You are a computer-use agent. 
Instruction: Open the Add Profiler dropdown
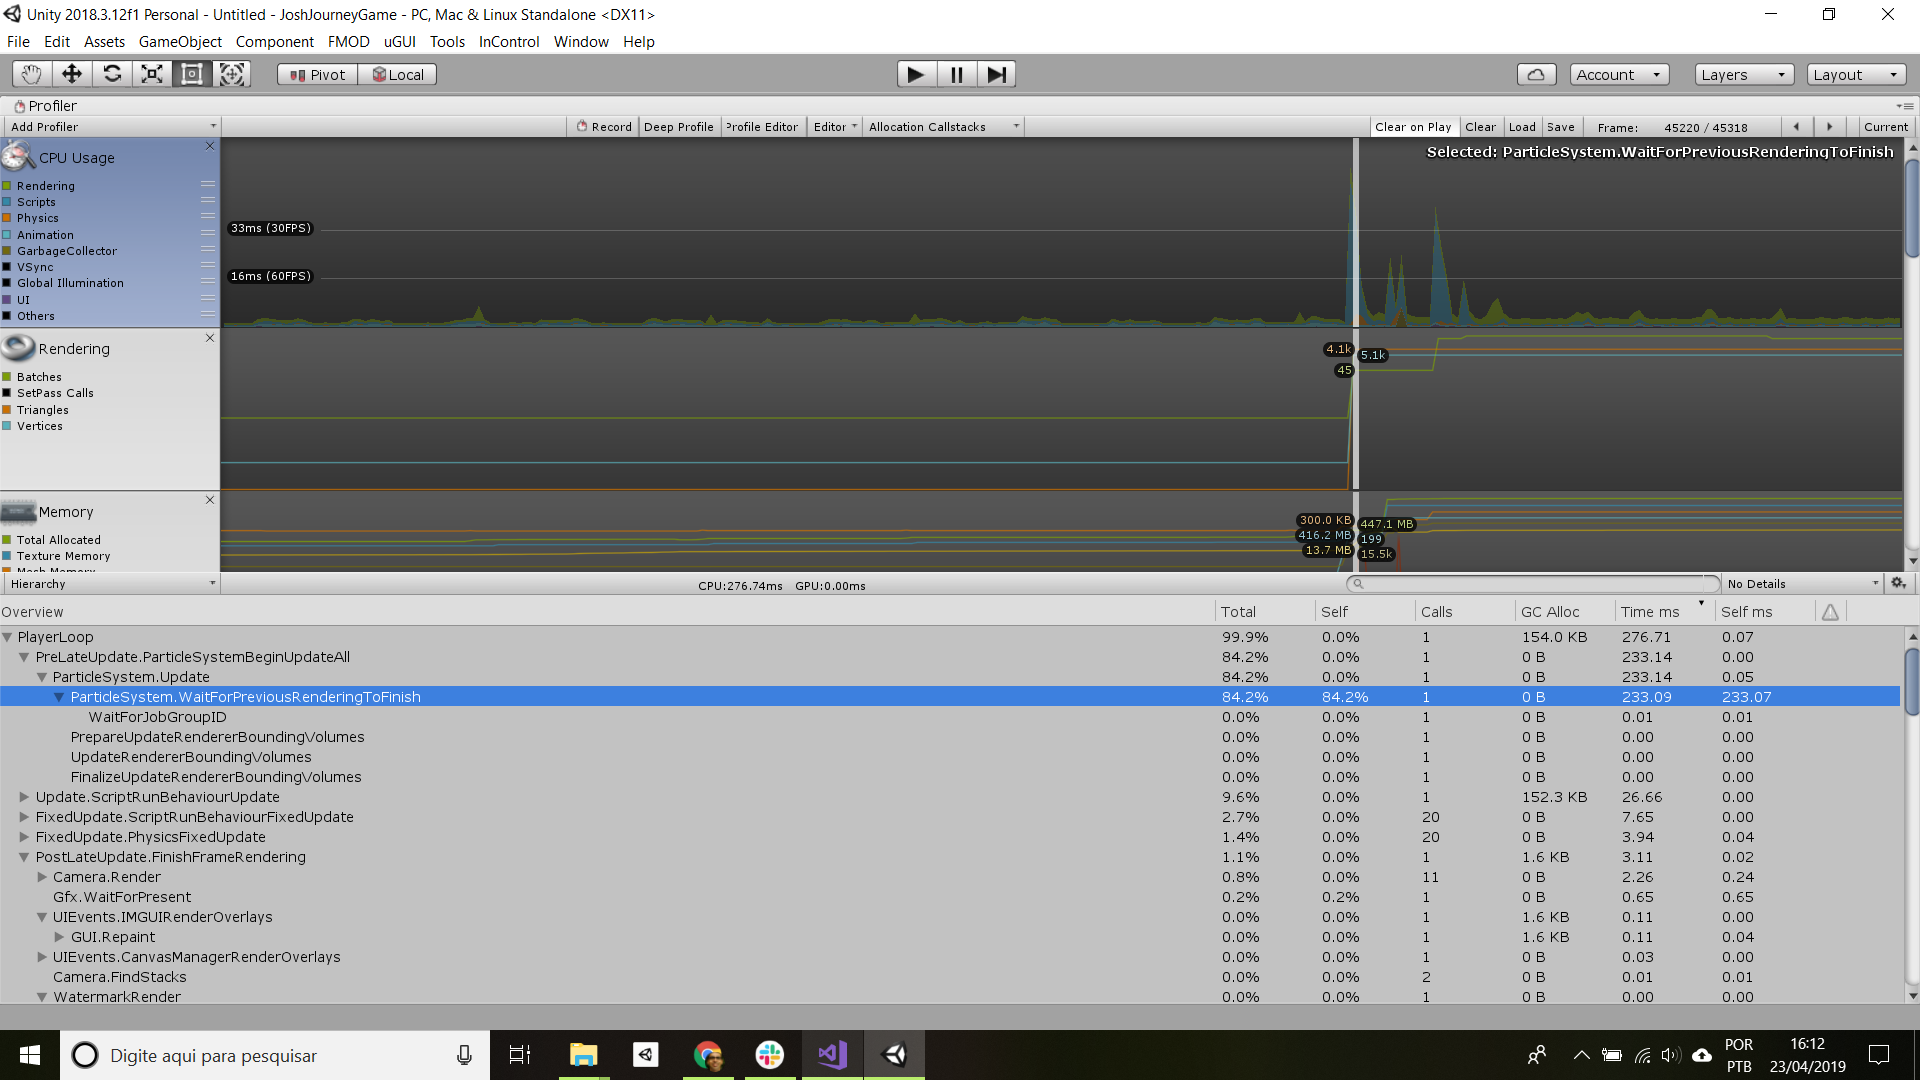[110, 126]
